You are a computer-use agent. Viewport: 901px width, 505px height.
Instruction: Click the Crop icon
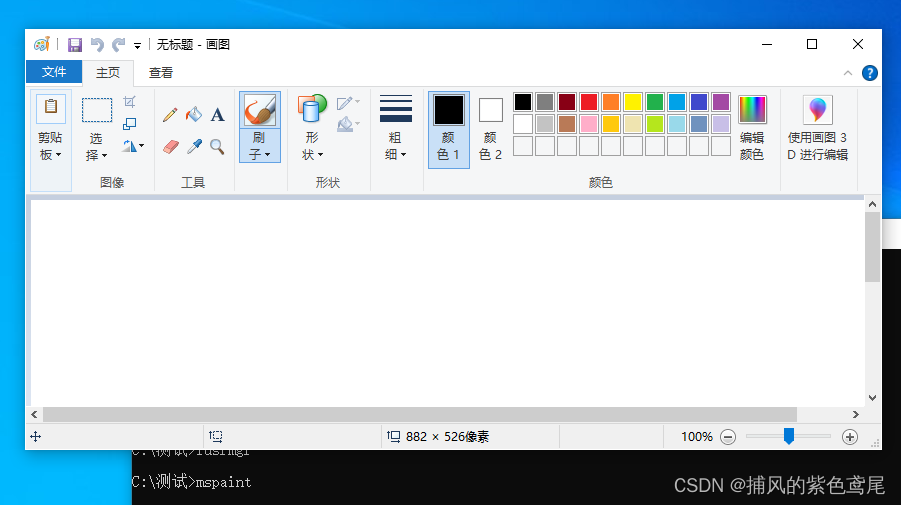tap(129, 102)
